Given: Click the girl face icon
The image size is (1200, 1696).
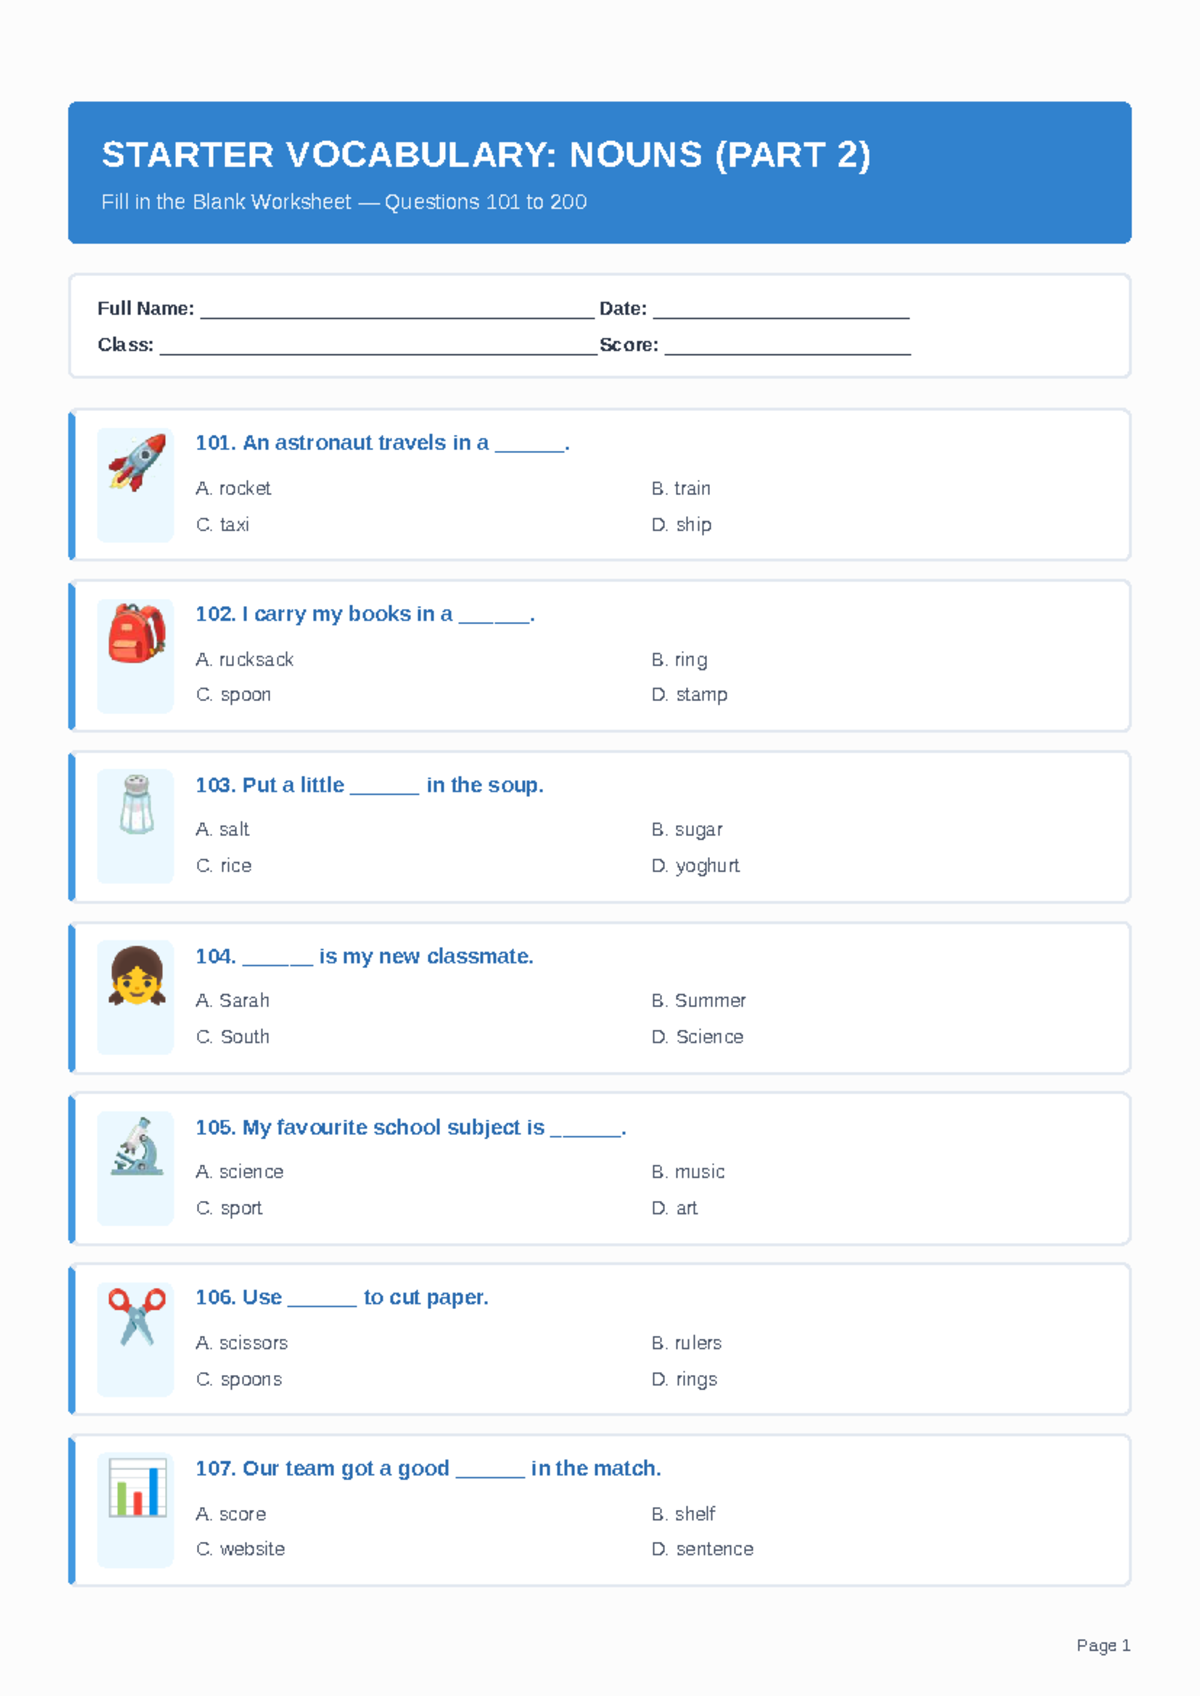Looking at the screenshot, I should pos(137,975).
